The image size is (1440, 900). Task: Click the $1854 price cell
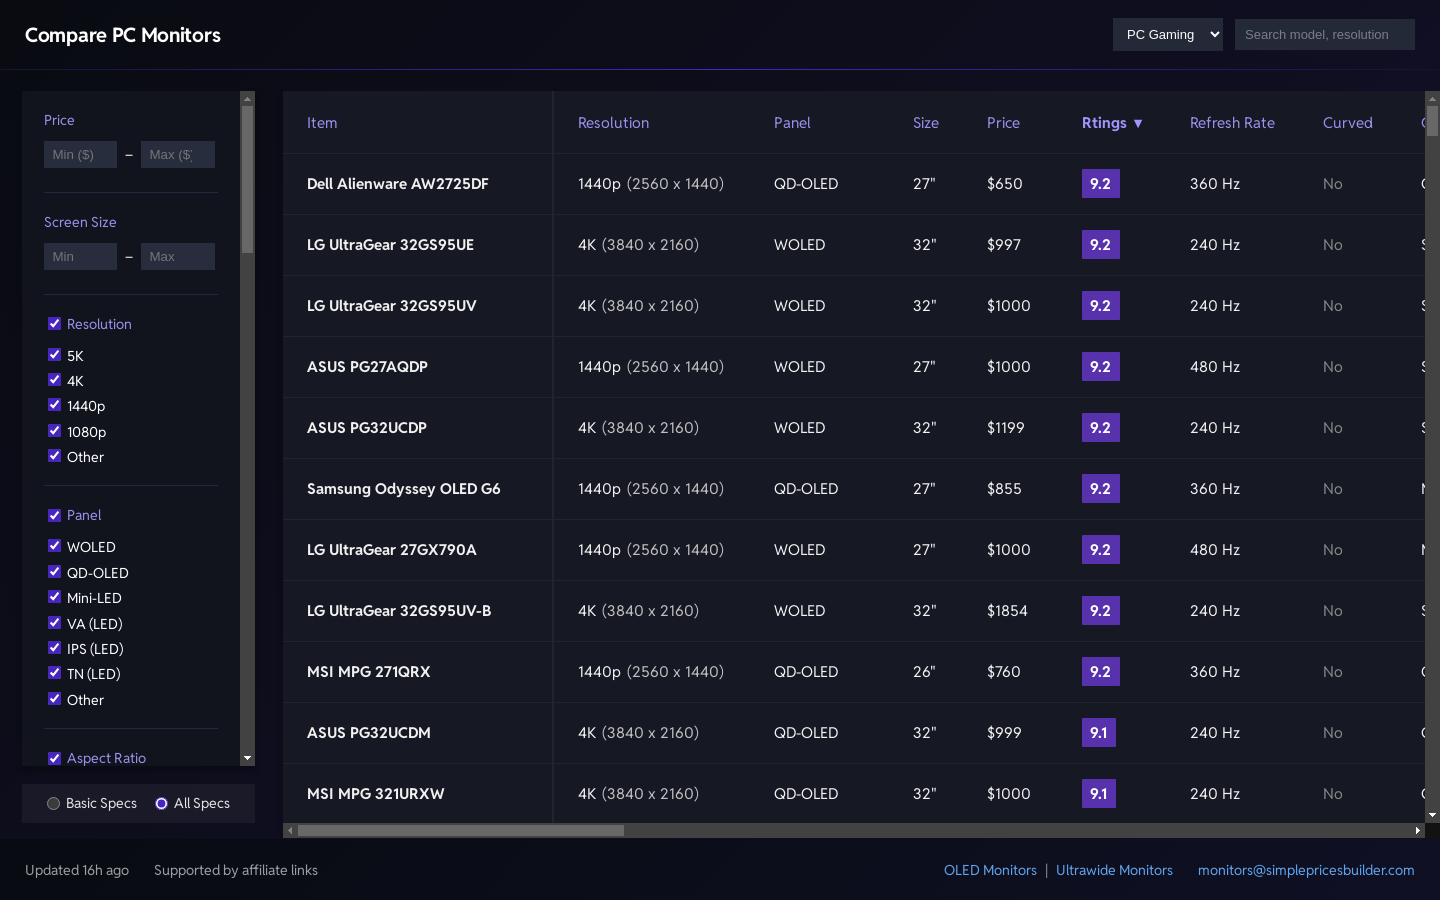(1007, 611)
